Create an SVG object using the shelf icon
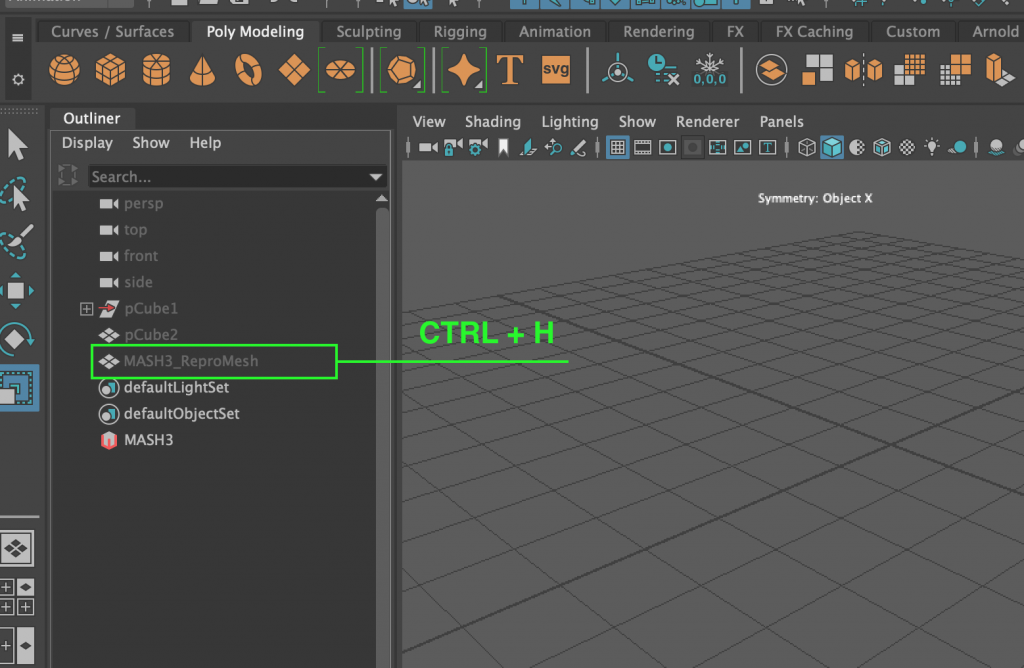Screen dimensions: 1024x668 click(x=555, y=70)
